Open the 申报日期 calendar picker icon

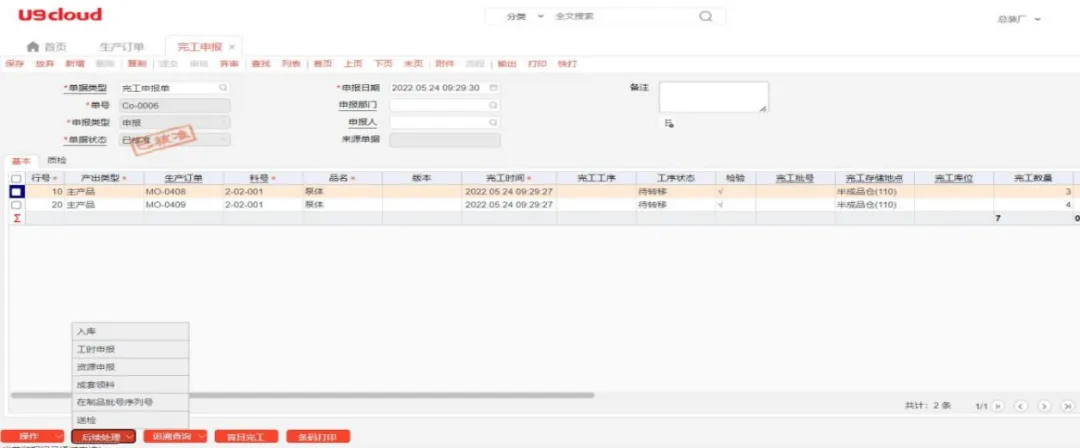(494, 88)
